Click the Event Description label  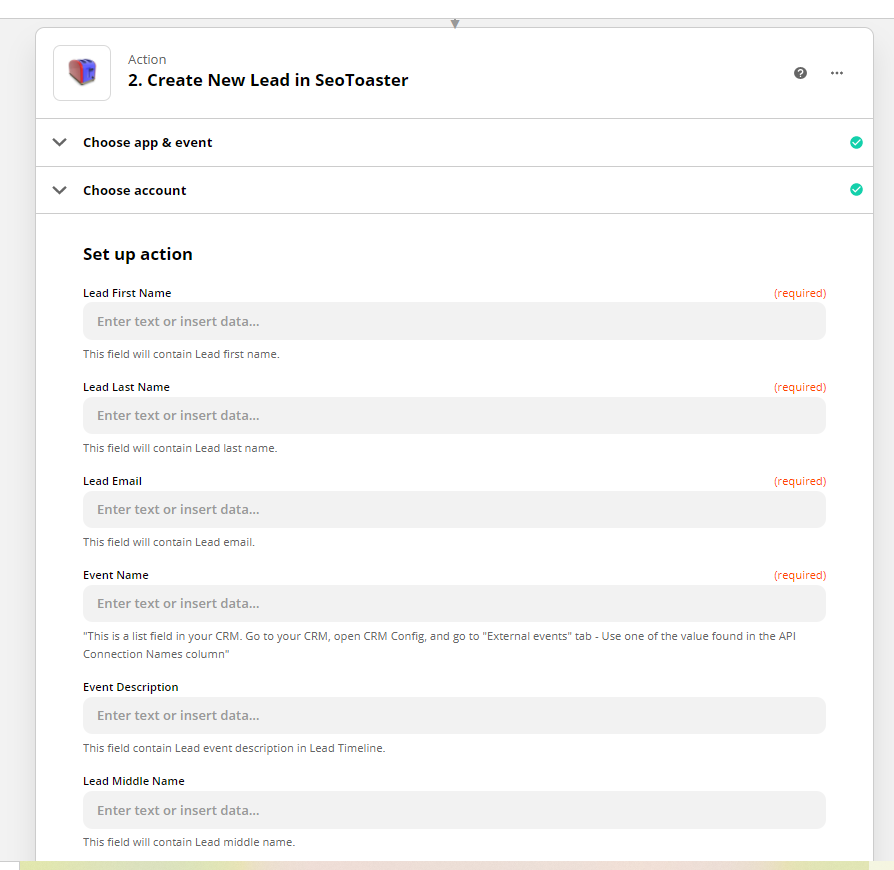click(x=131, y=687)
